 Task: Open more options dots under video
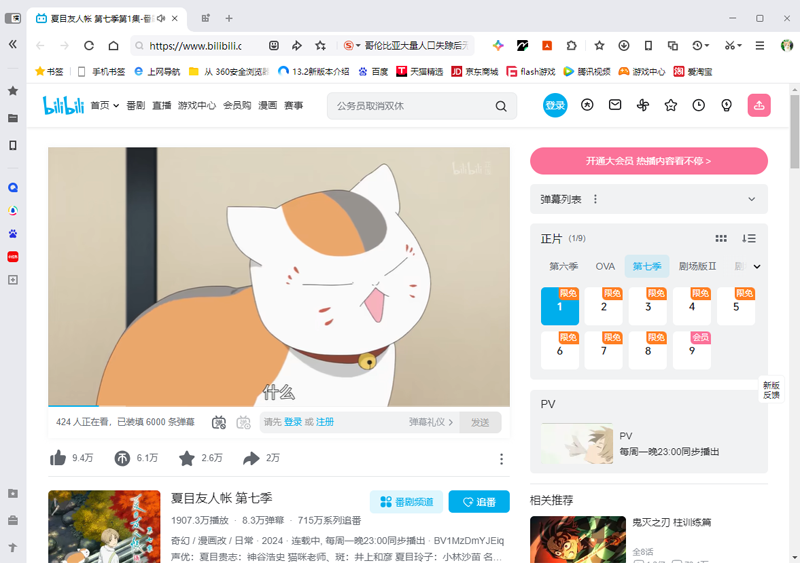pos(502,459)
